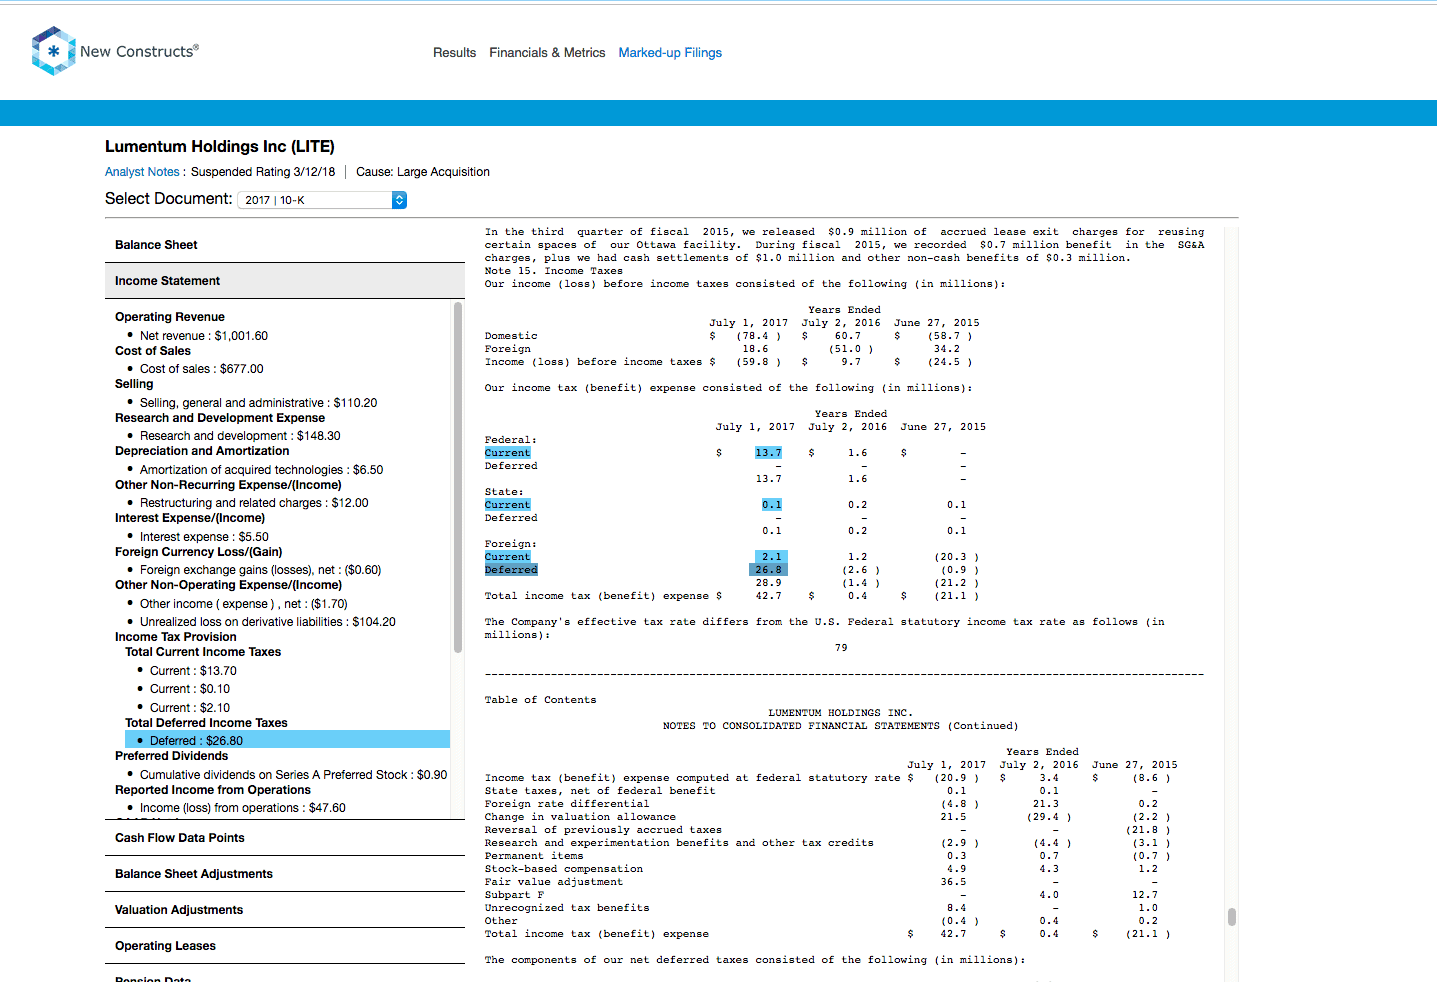This screenshot has width=1437, height=982.
Task: Open the Select Document dropdown
Action: [x=322, y=200]
